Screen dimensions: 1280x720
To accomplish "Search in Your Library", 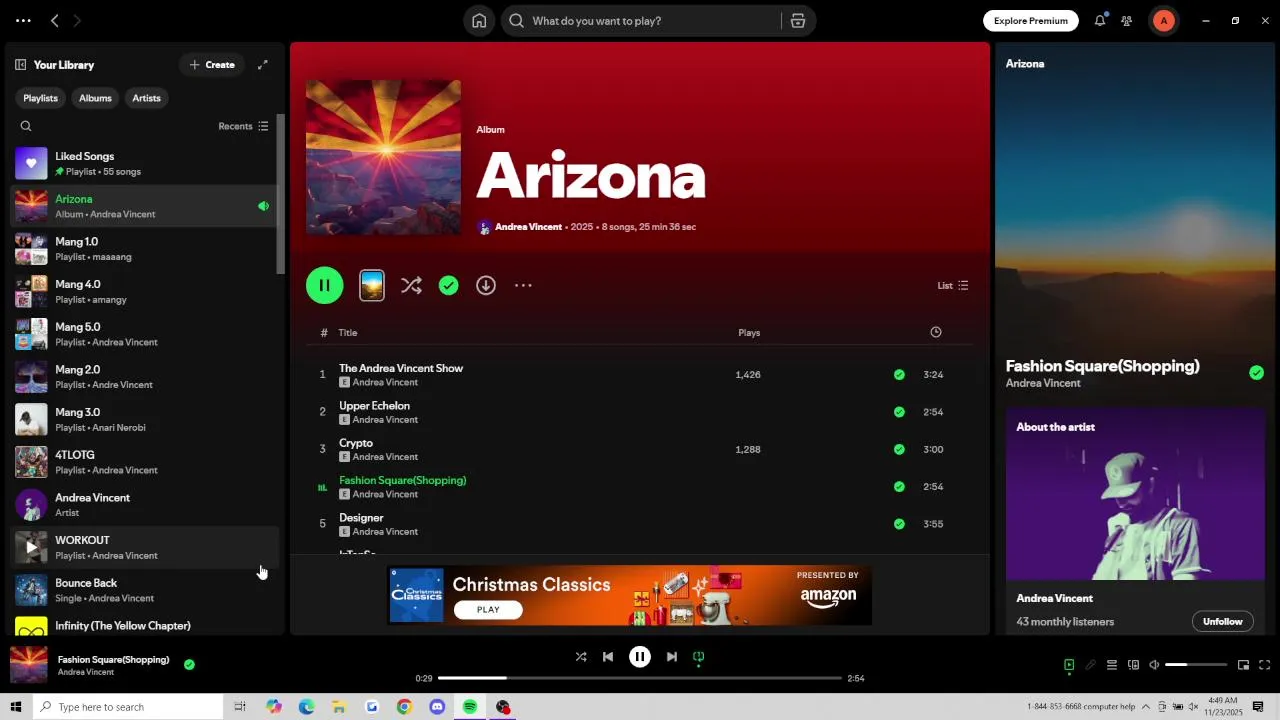I will pyautogui.click(x=26, y=126).
